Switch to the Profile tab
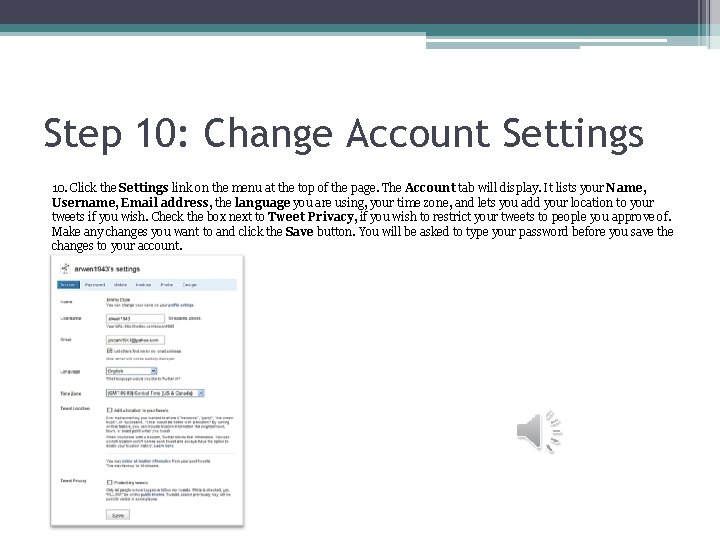 tap(167, 285)
